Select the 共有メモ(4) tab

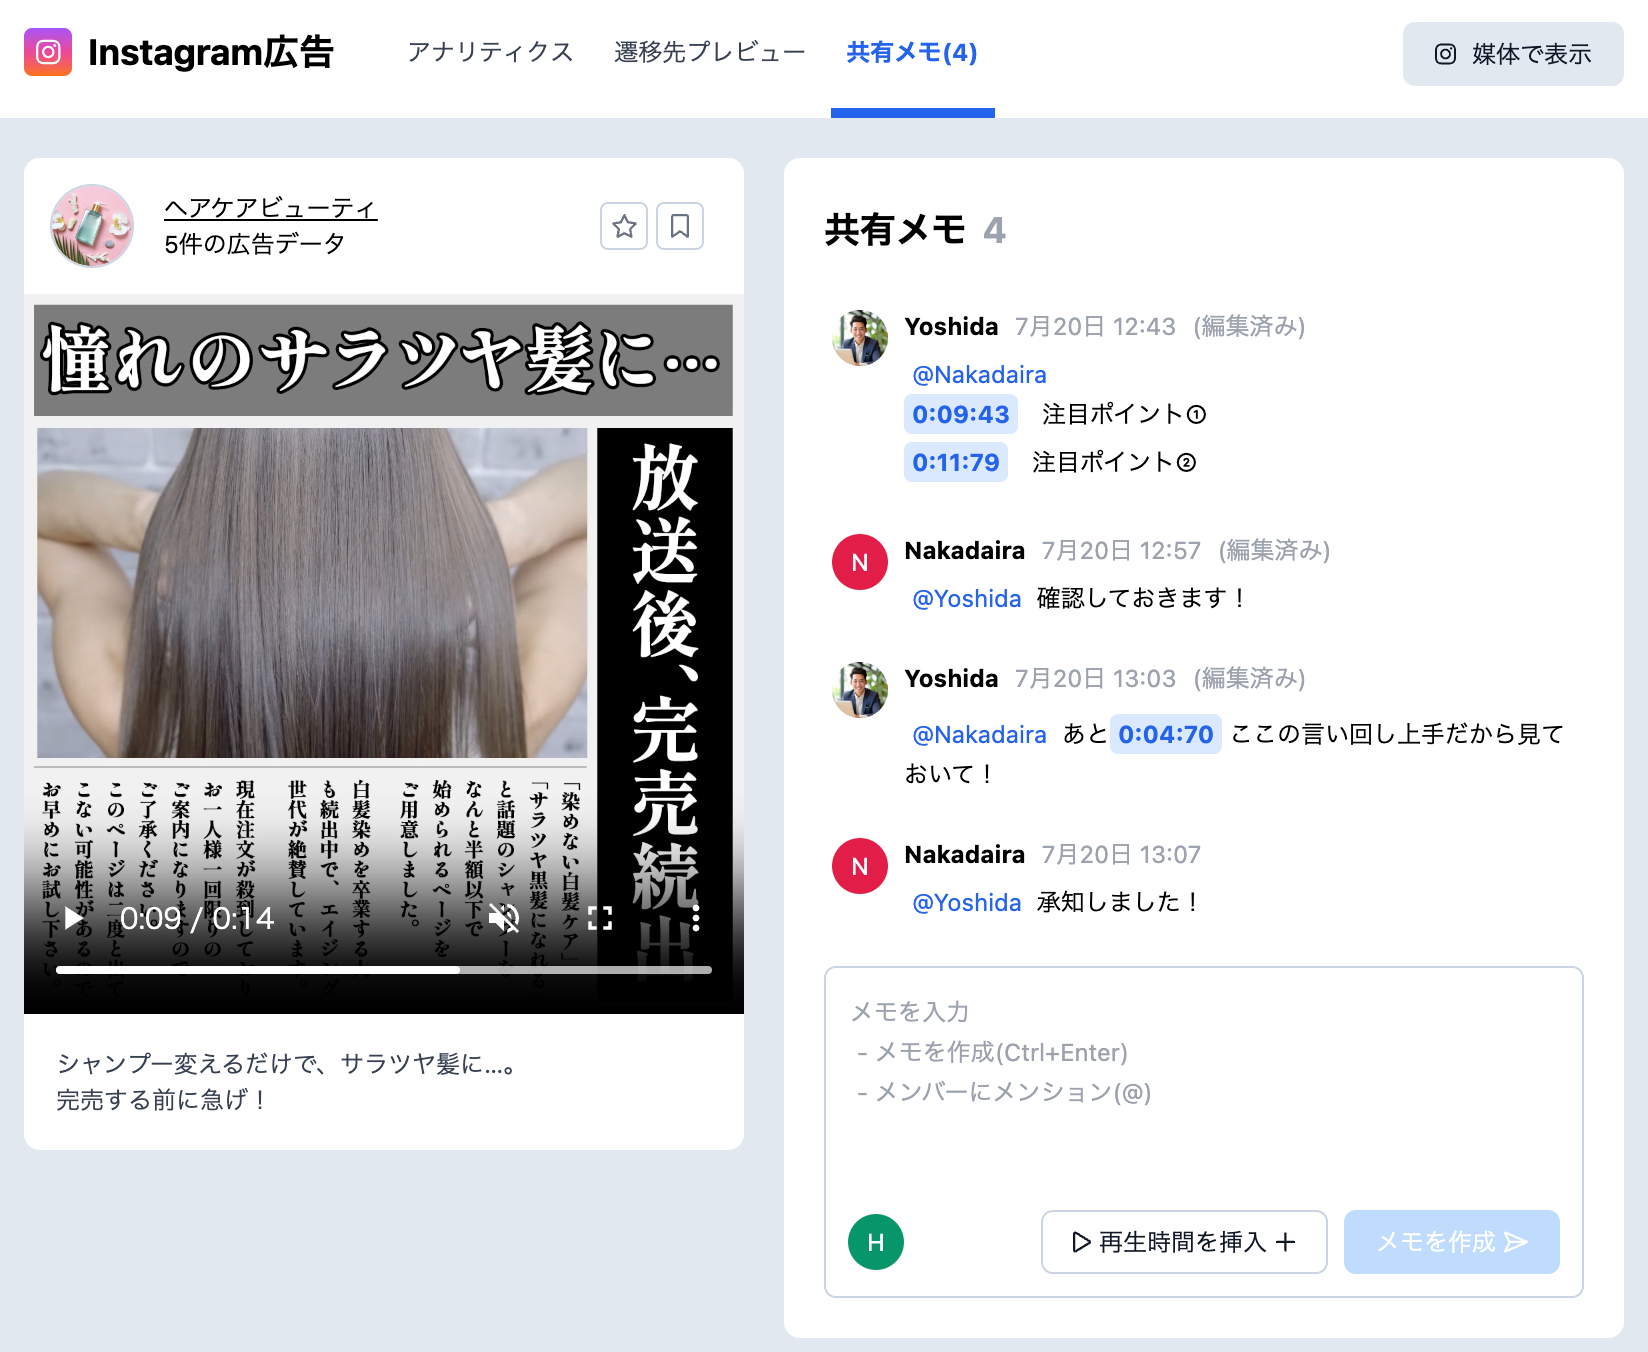click(x=912, y=52)
